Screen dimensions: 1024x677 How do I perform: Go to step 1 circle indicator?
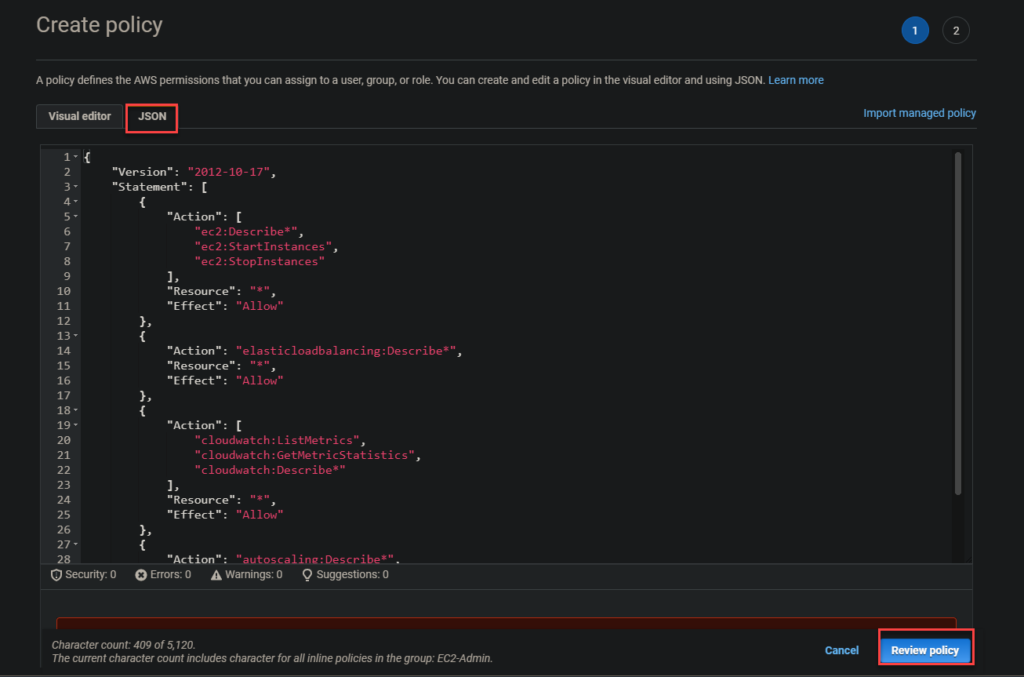914,30
